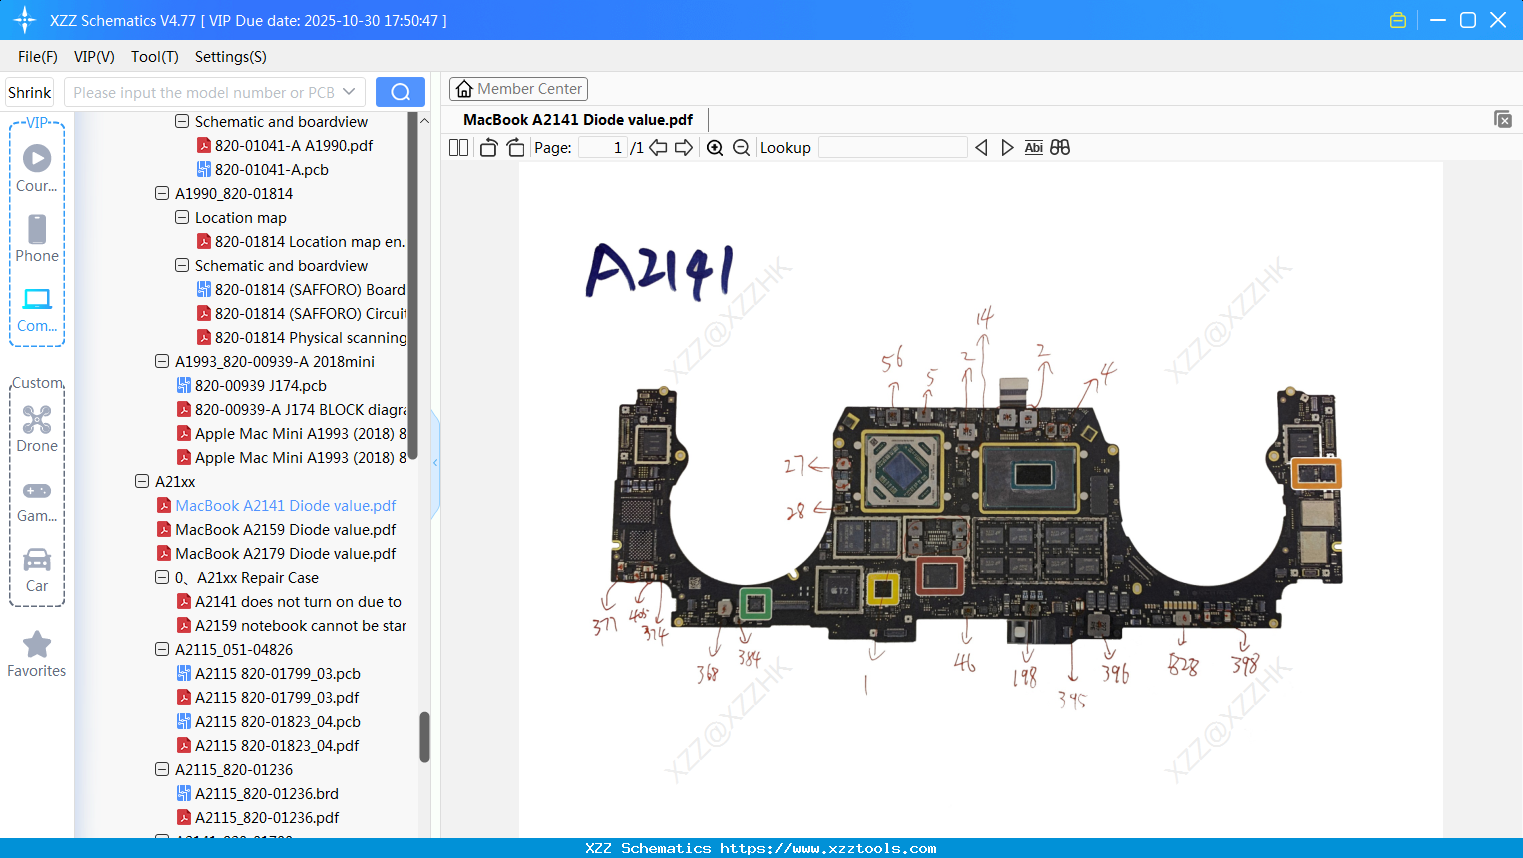Open 820-01814 Physical scanning file
Viewport: 1523px width, 858px height.
pos(300,338)
